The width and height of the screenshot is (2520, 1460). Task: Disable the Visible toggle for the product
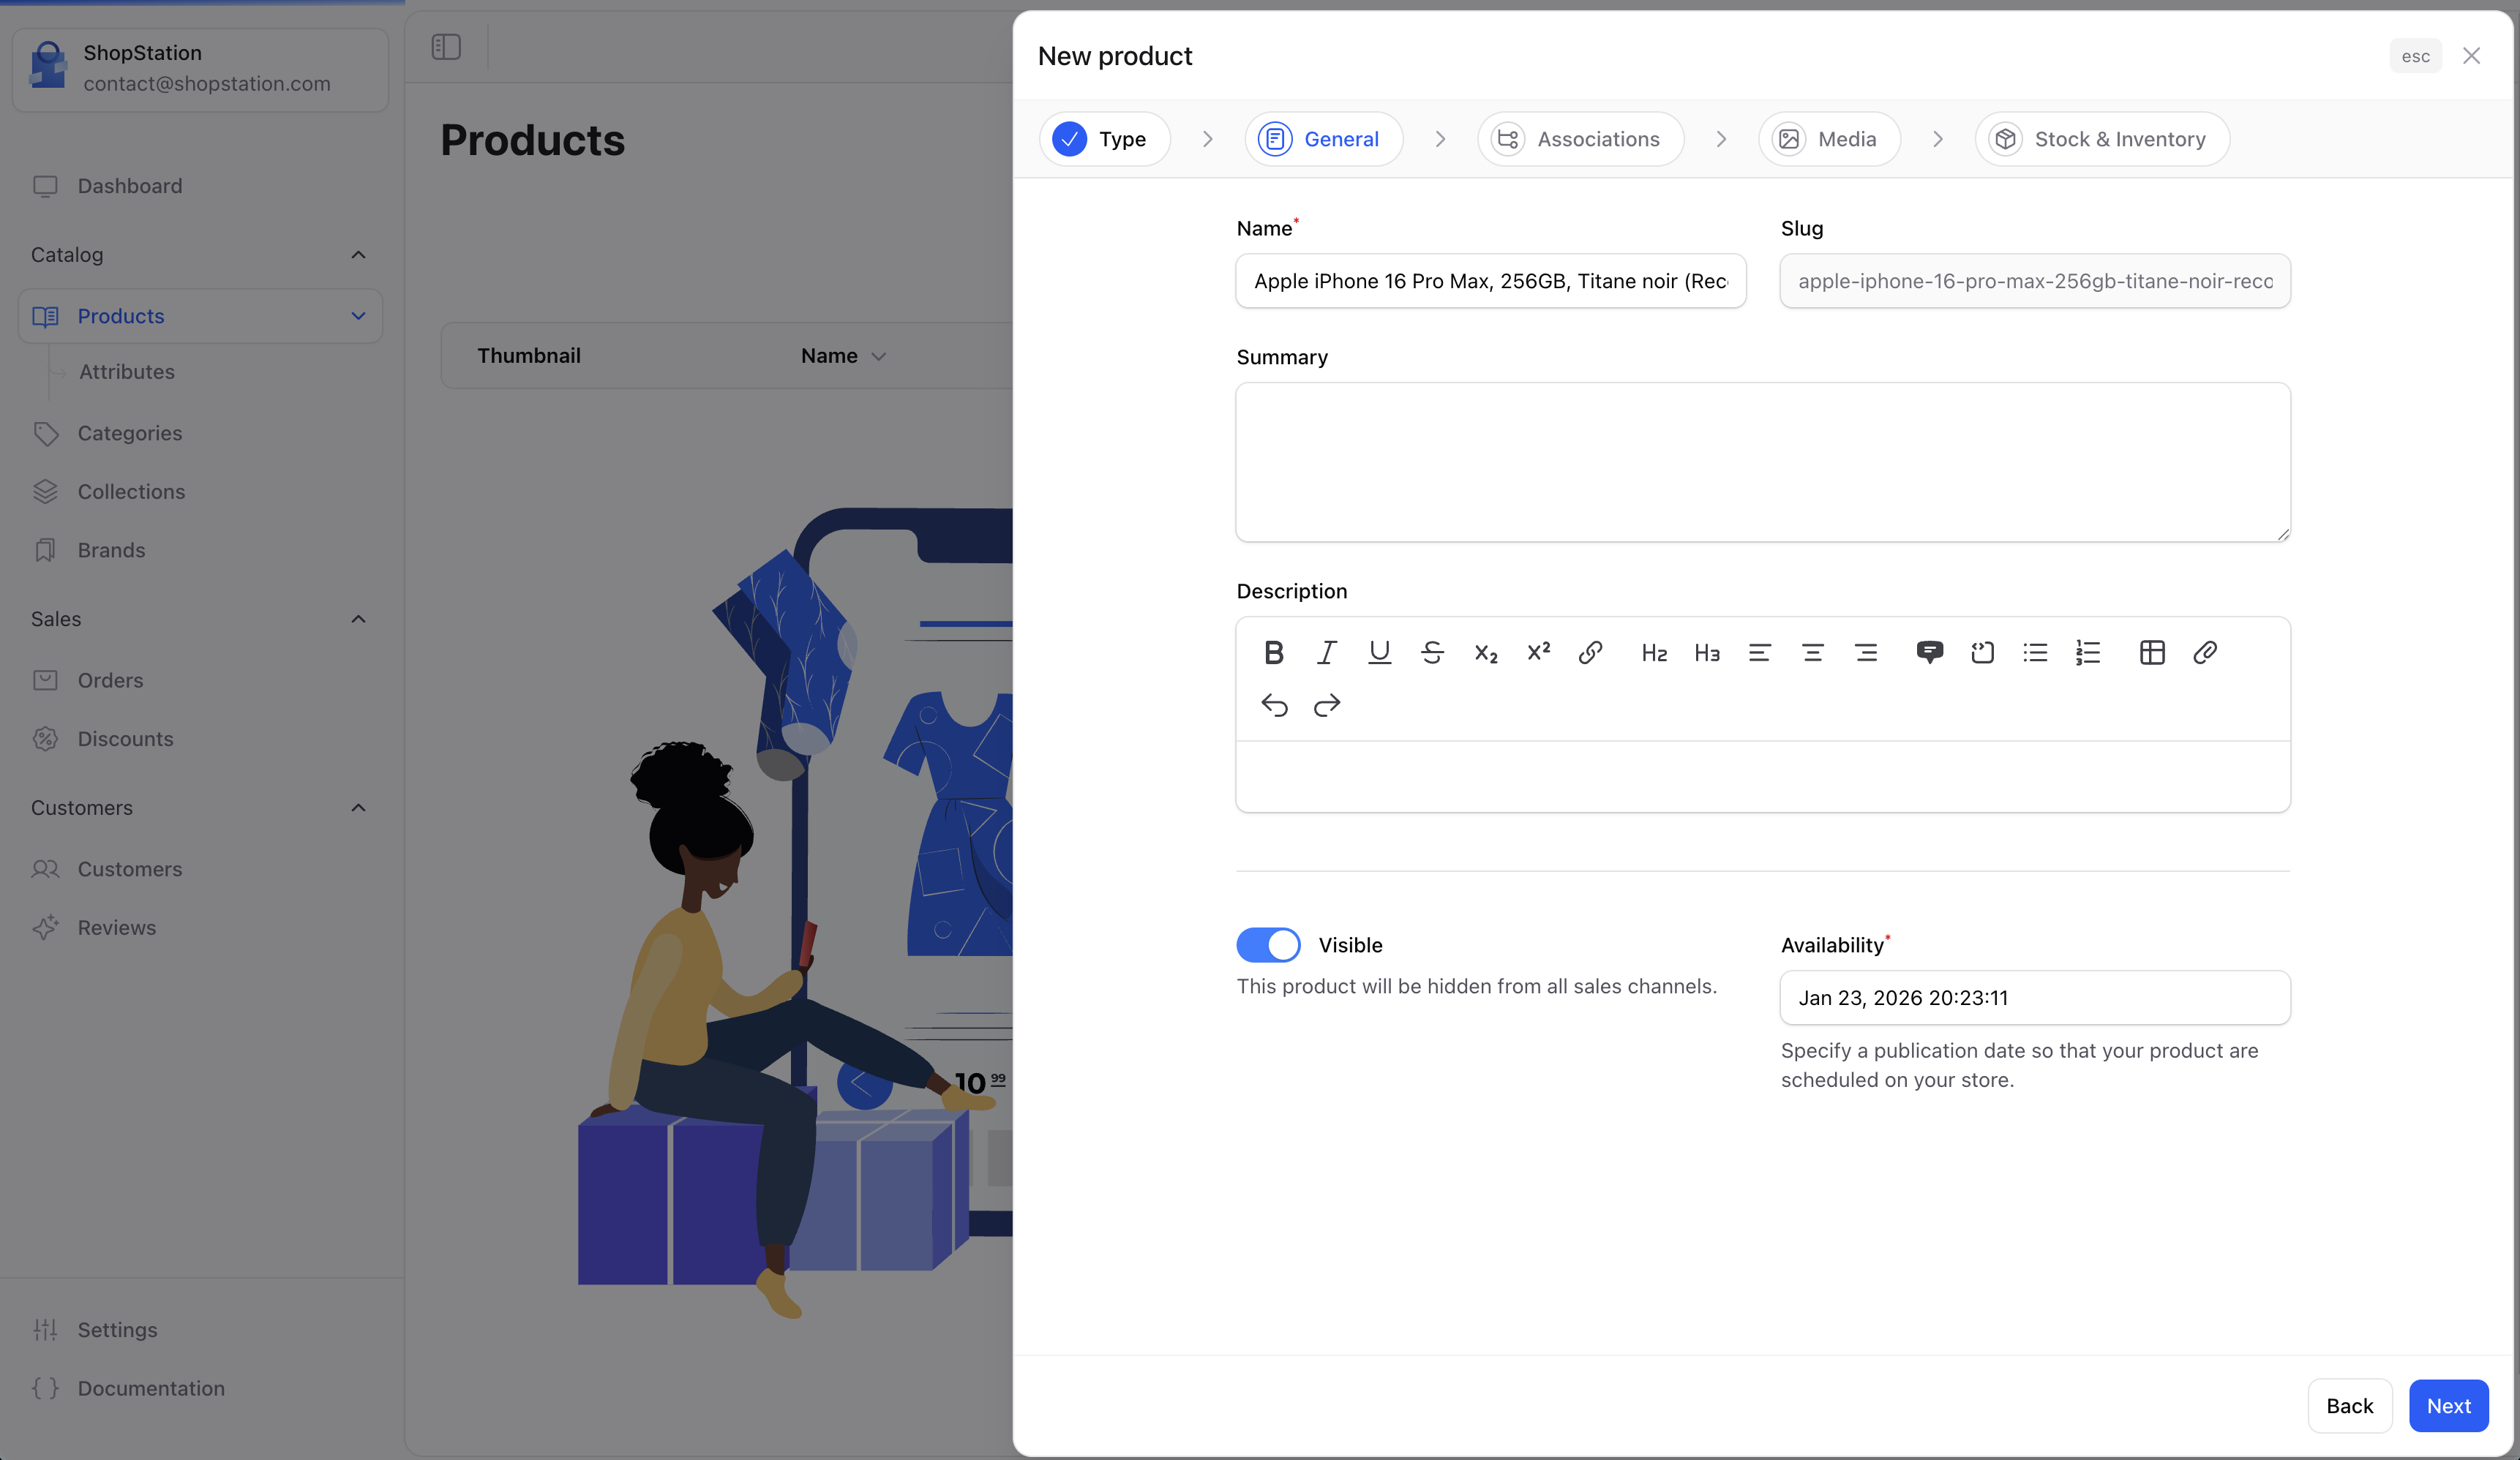click(1268, 944)
